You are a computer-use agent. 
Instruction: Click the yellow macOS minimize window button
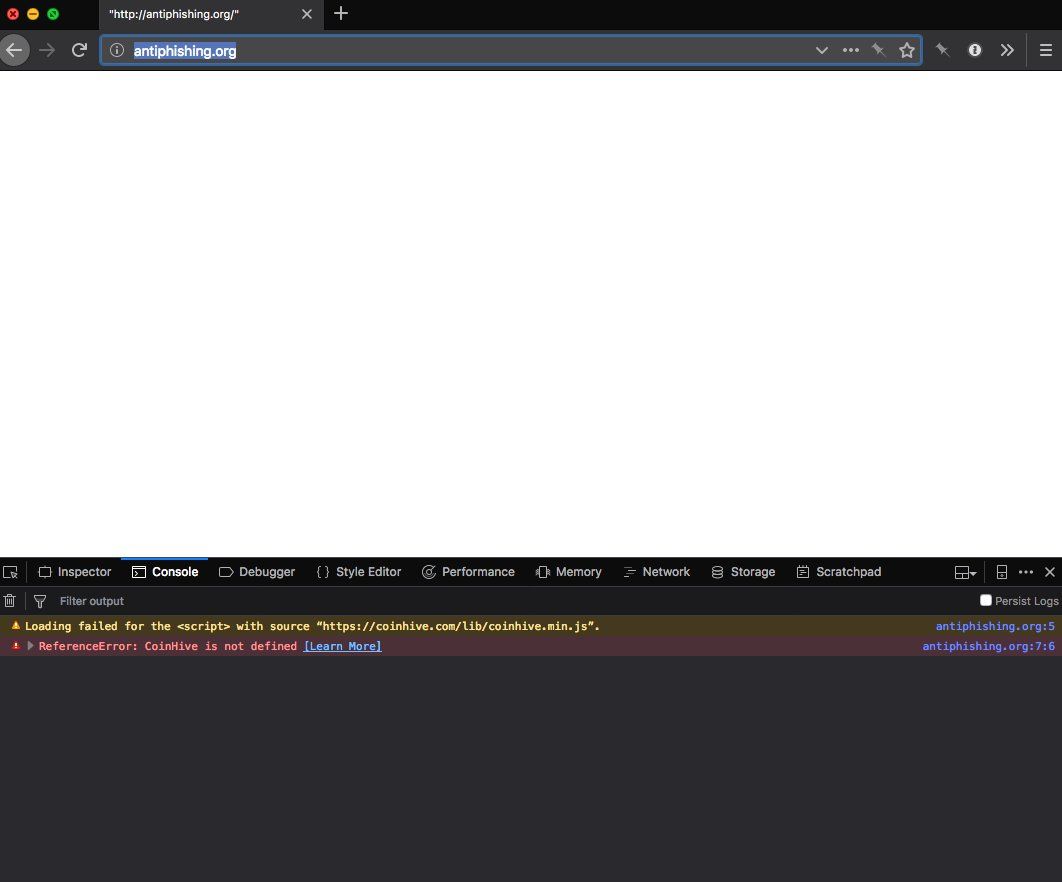33,14
